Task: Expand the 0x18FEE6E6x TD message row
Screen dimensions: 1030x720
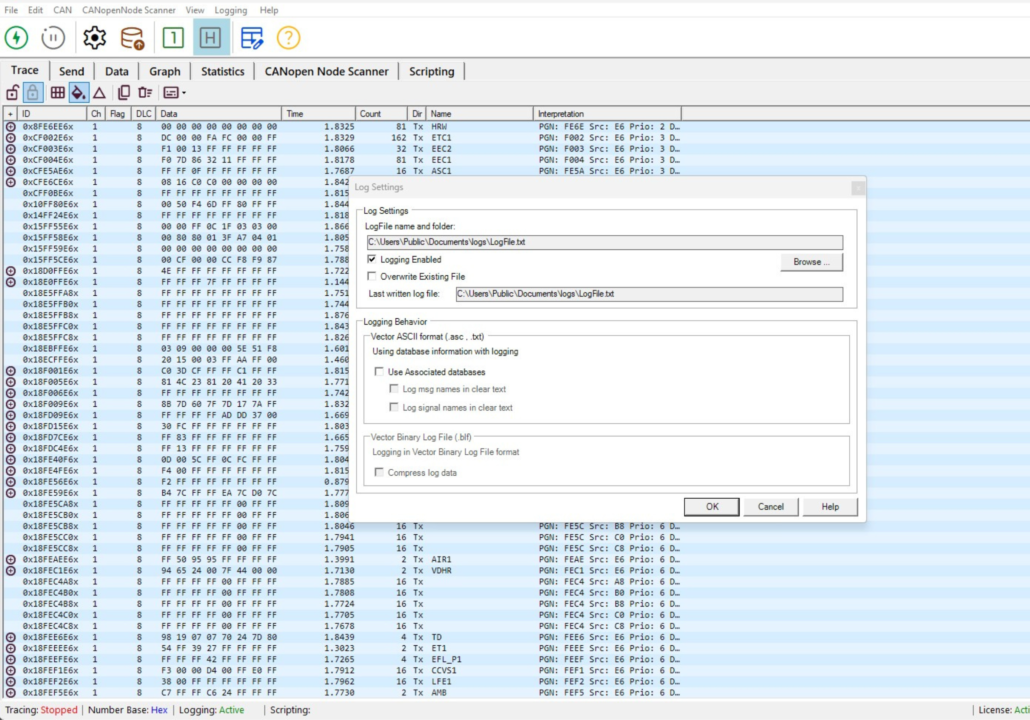Action: pyautogui.click(x=11, y=637)
